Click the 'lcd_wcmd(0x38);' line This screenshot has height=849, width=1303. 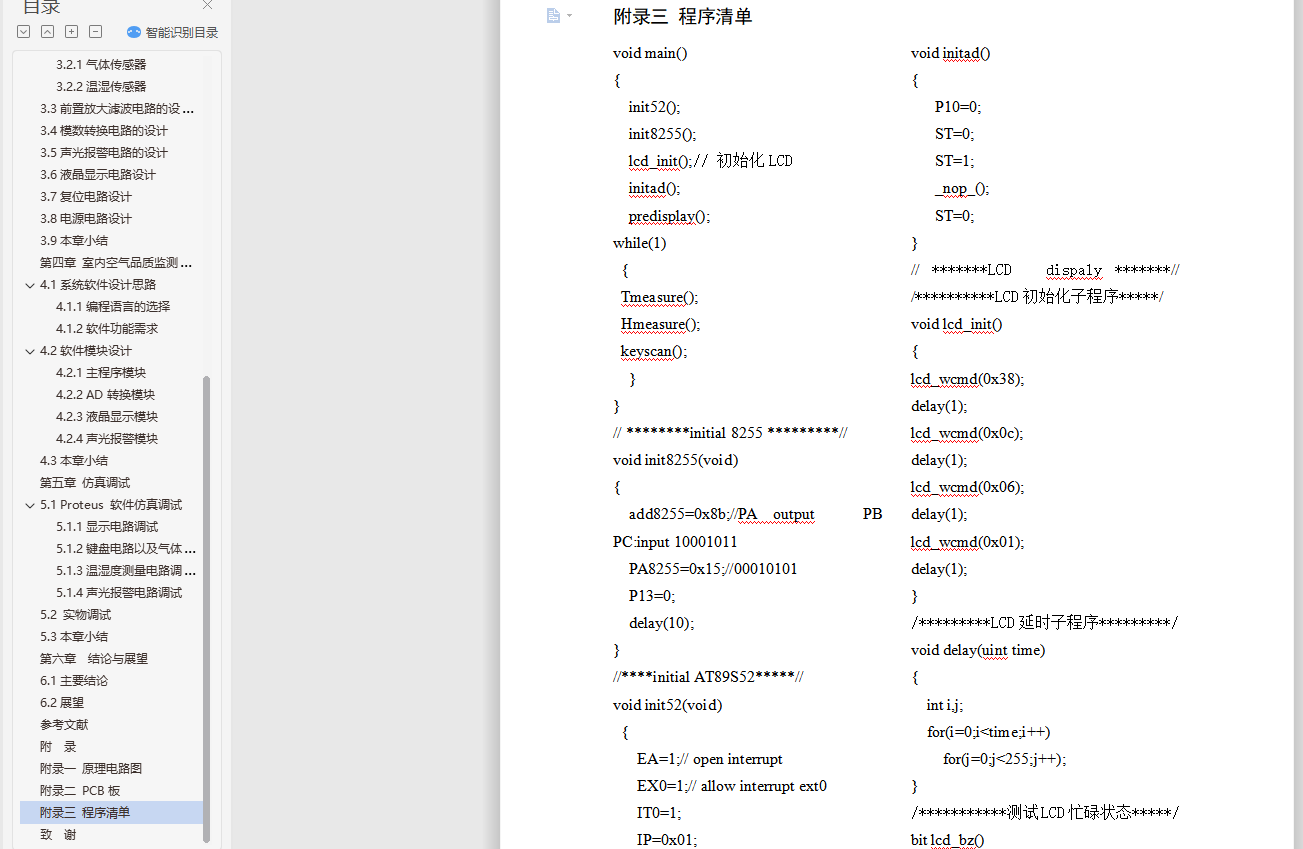point(968,379)
